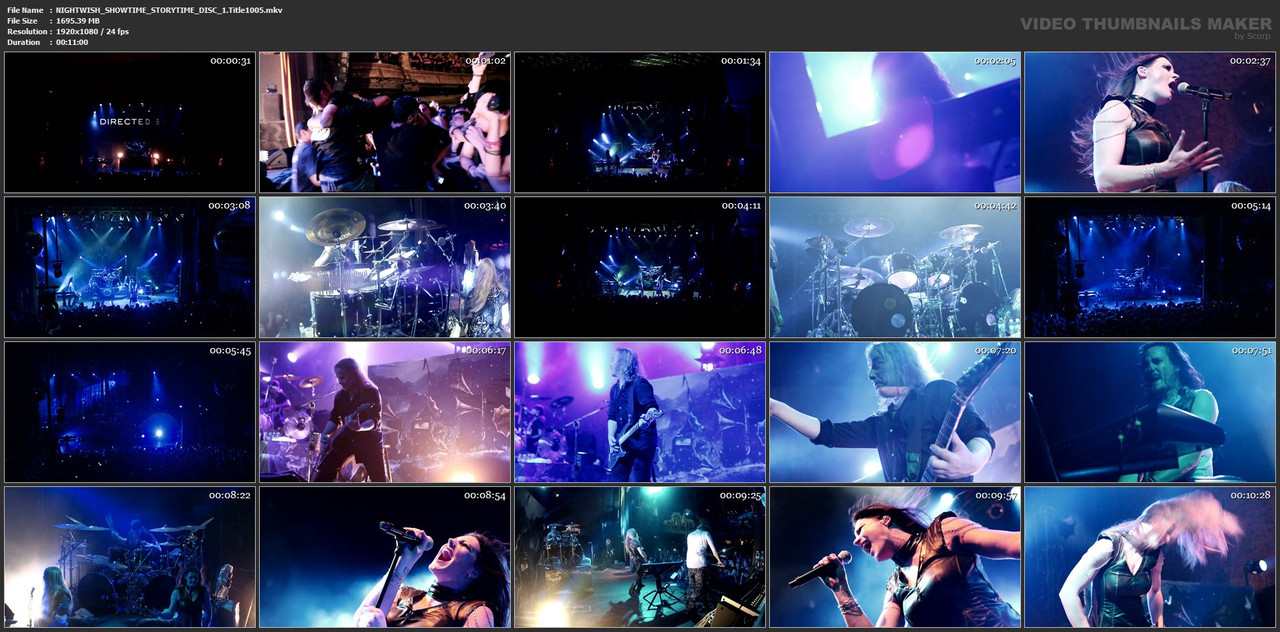Select the singer thumbnail at 00:09:57
Viewport: 1280px width, 632px height.
coord(895,557)
